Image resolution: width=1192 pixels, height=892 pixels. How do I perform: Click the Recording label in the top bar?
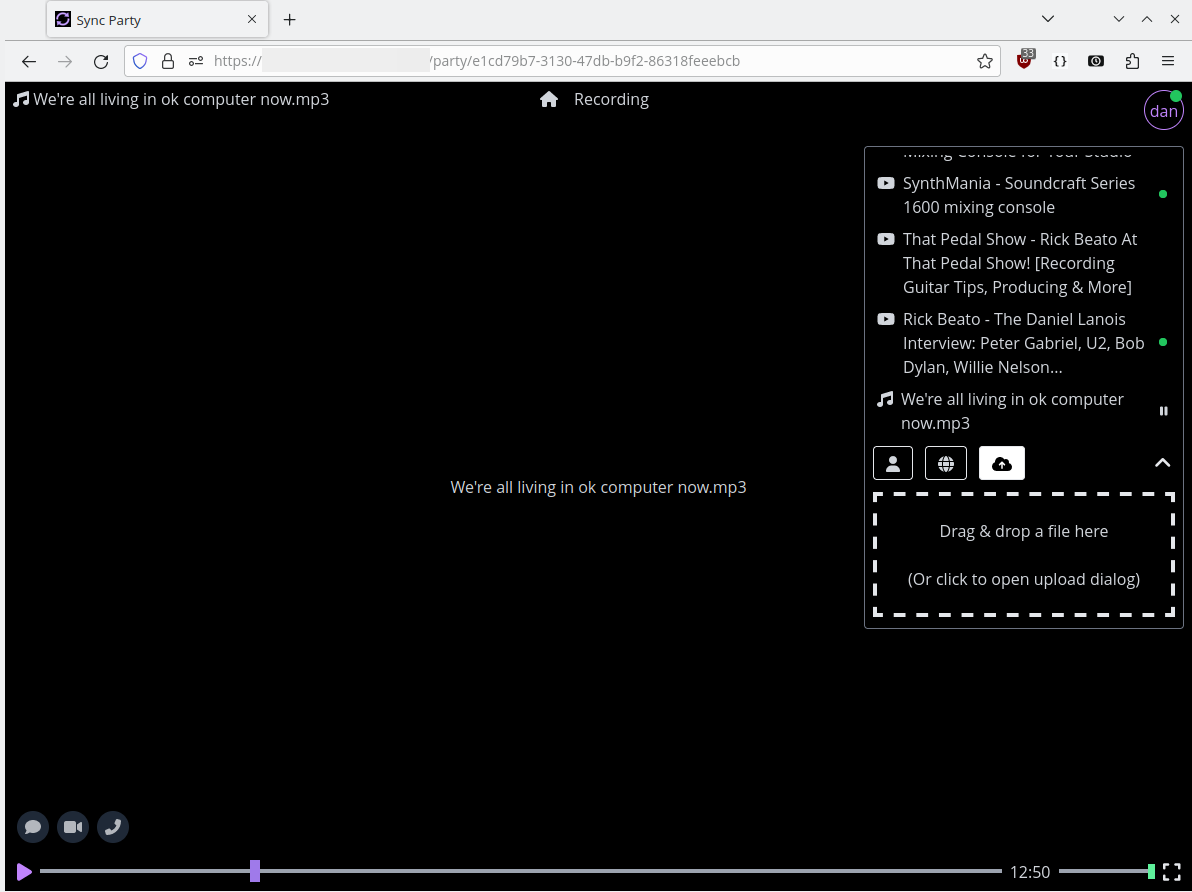[x=611, y=99]
